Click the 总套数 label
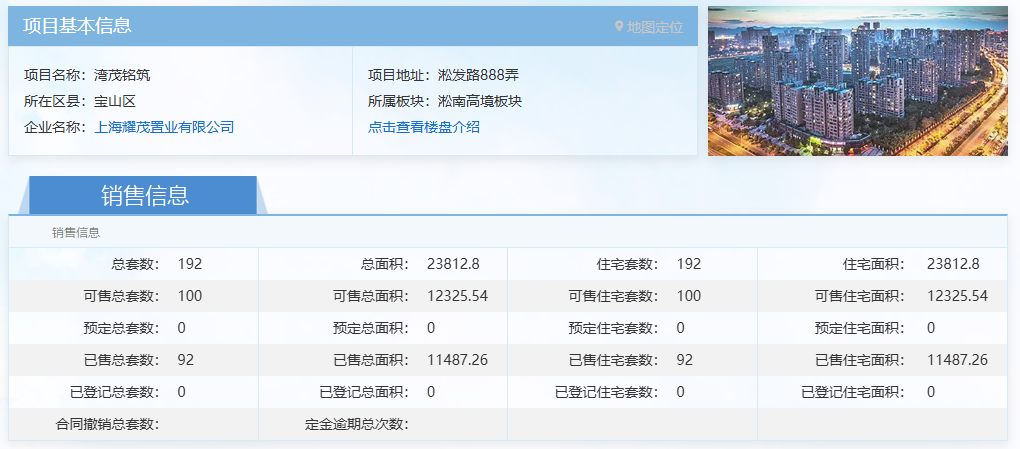Viewport: 1020px width, 449px height. (x=136, y=264)
